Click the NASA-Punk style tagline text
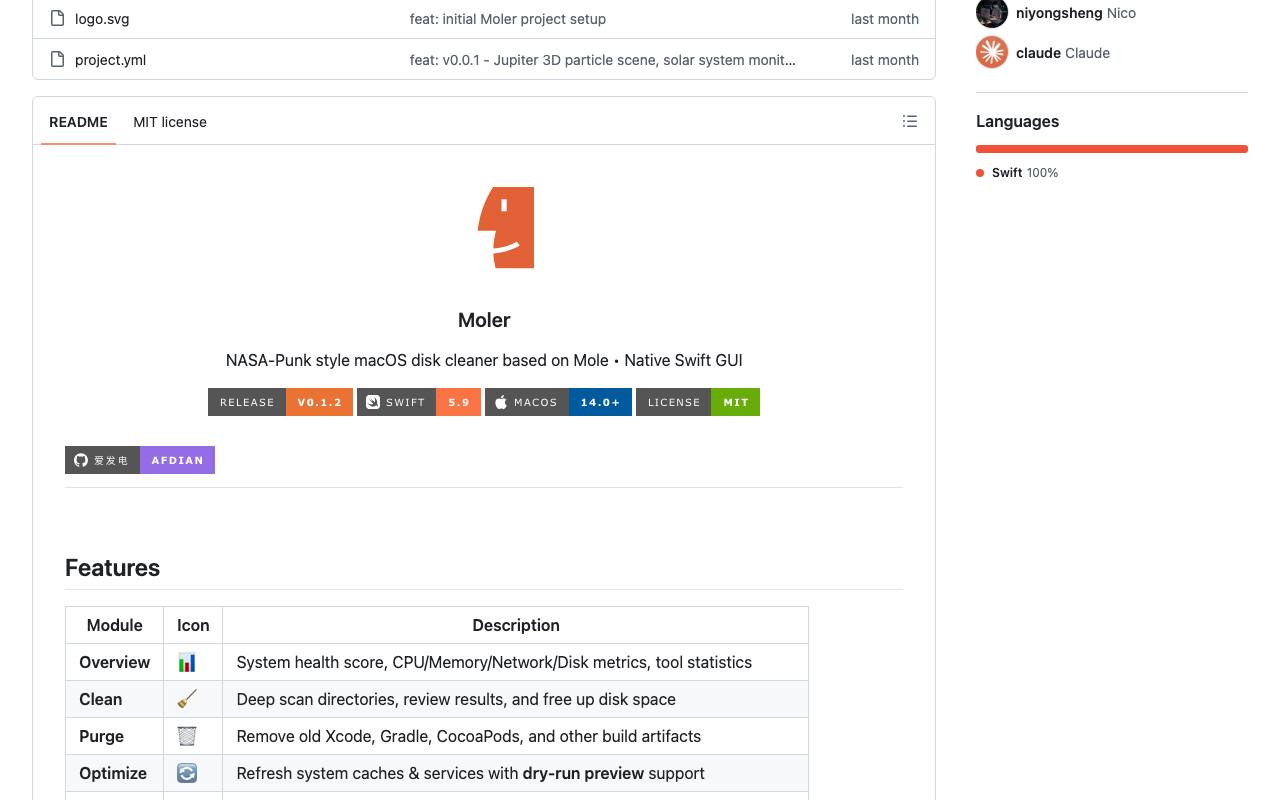 (484, 360)
